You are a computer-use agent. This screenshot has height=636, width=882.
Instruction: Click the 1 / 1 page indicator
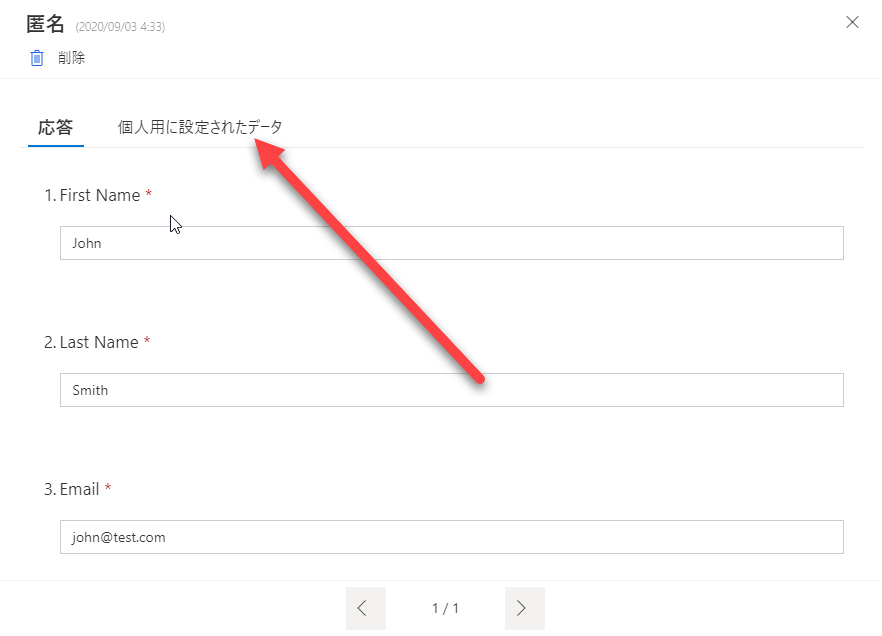click(444, 607)
